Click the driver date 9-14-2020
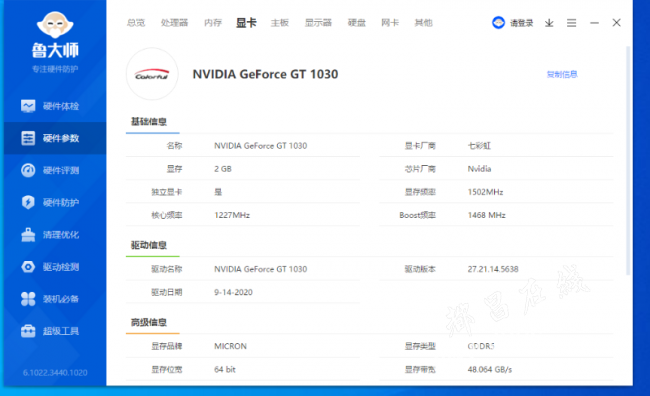650x396 pixels. [x=233, y=292]
